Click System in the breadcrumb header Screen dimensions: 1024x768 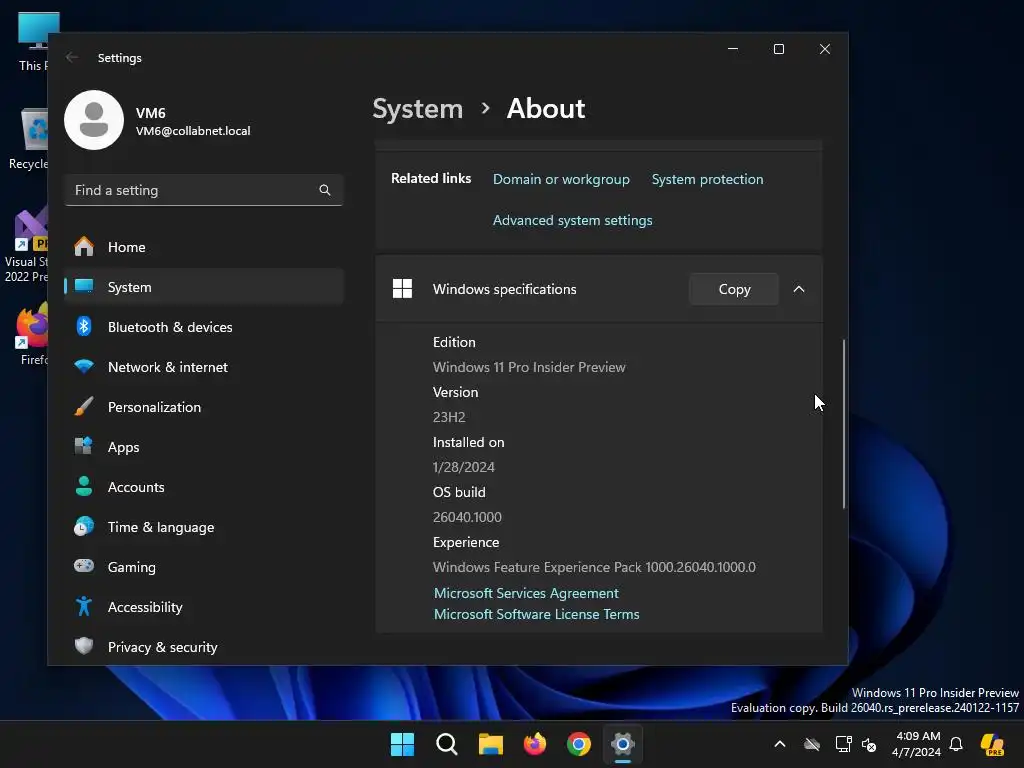click(x=417, y=108)
